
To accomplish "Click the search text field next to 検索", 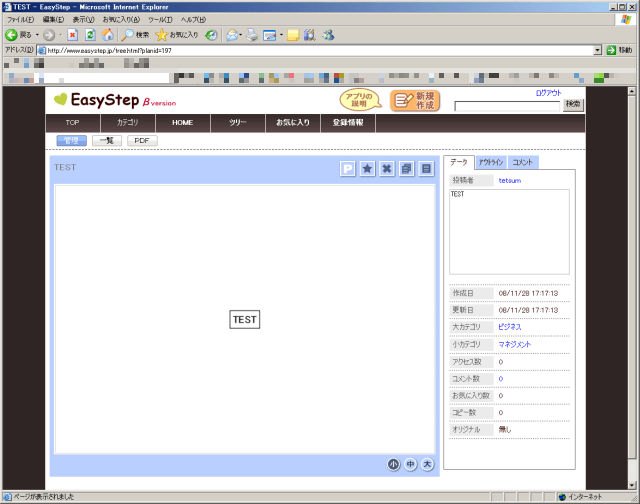I will point(507,105).
